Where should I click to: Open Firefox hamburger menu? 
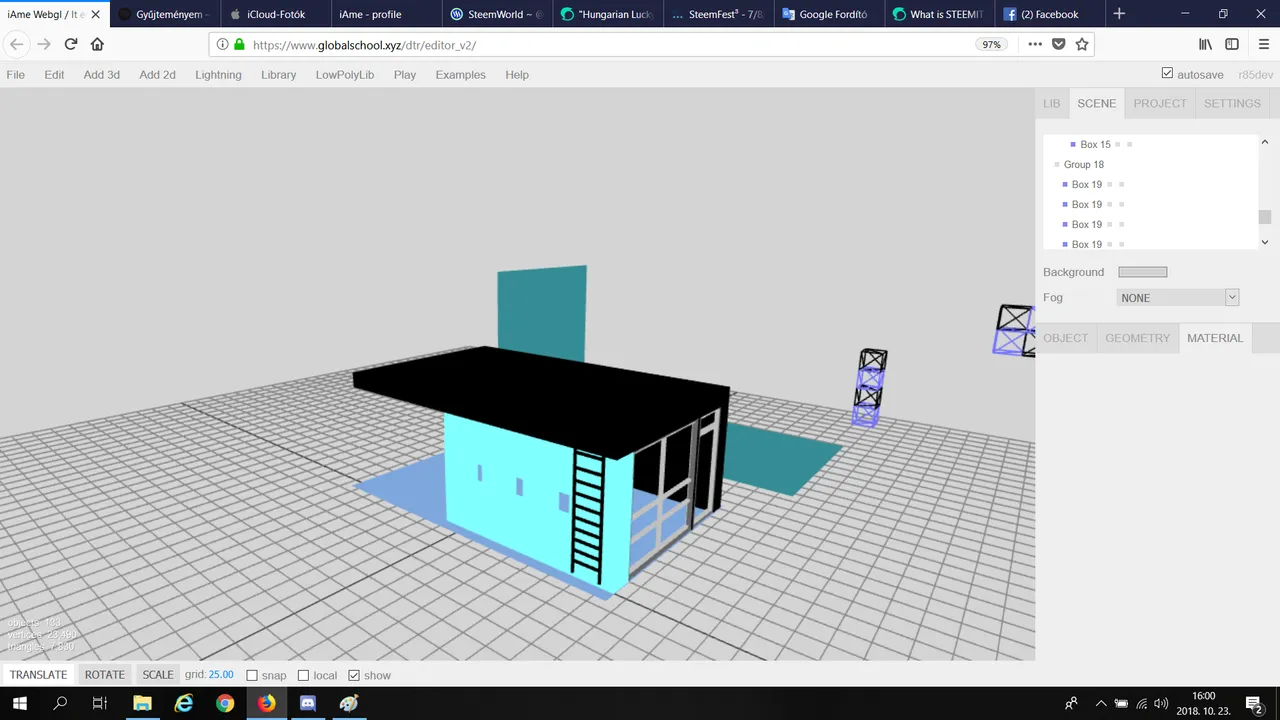click(x=1264, y=44)
